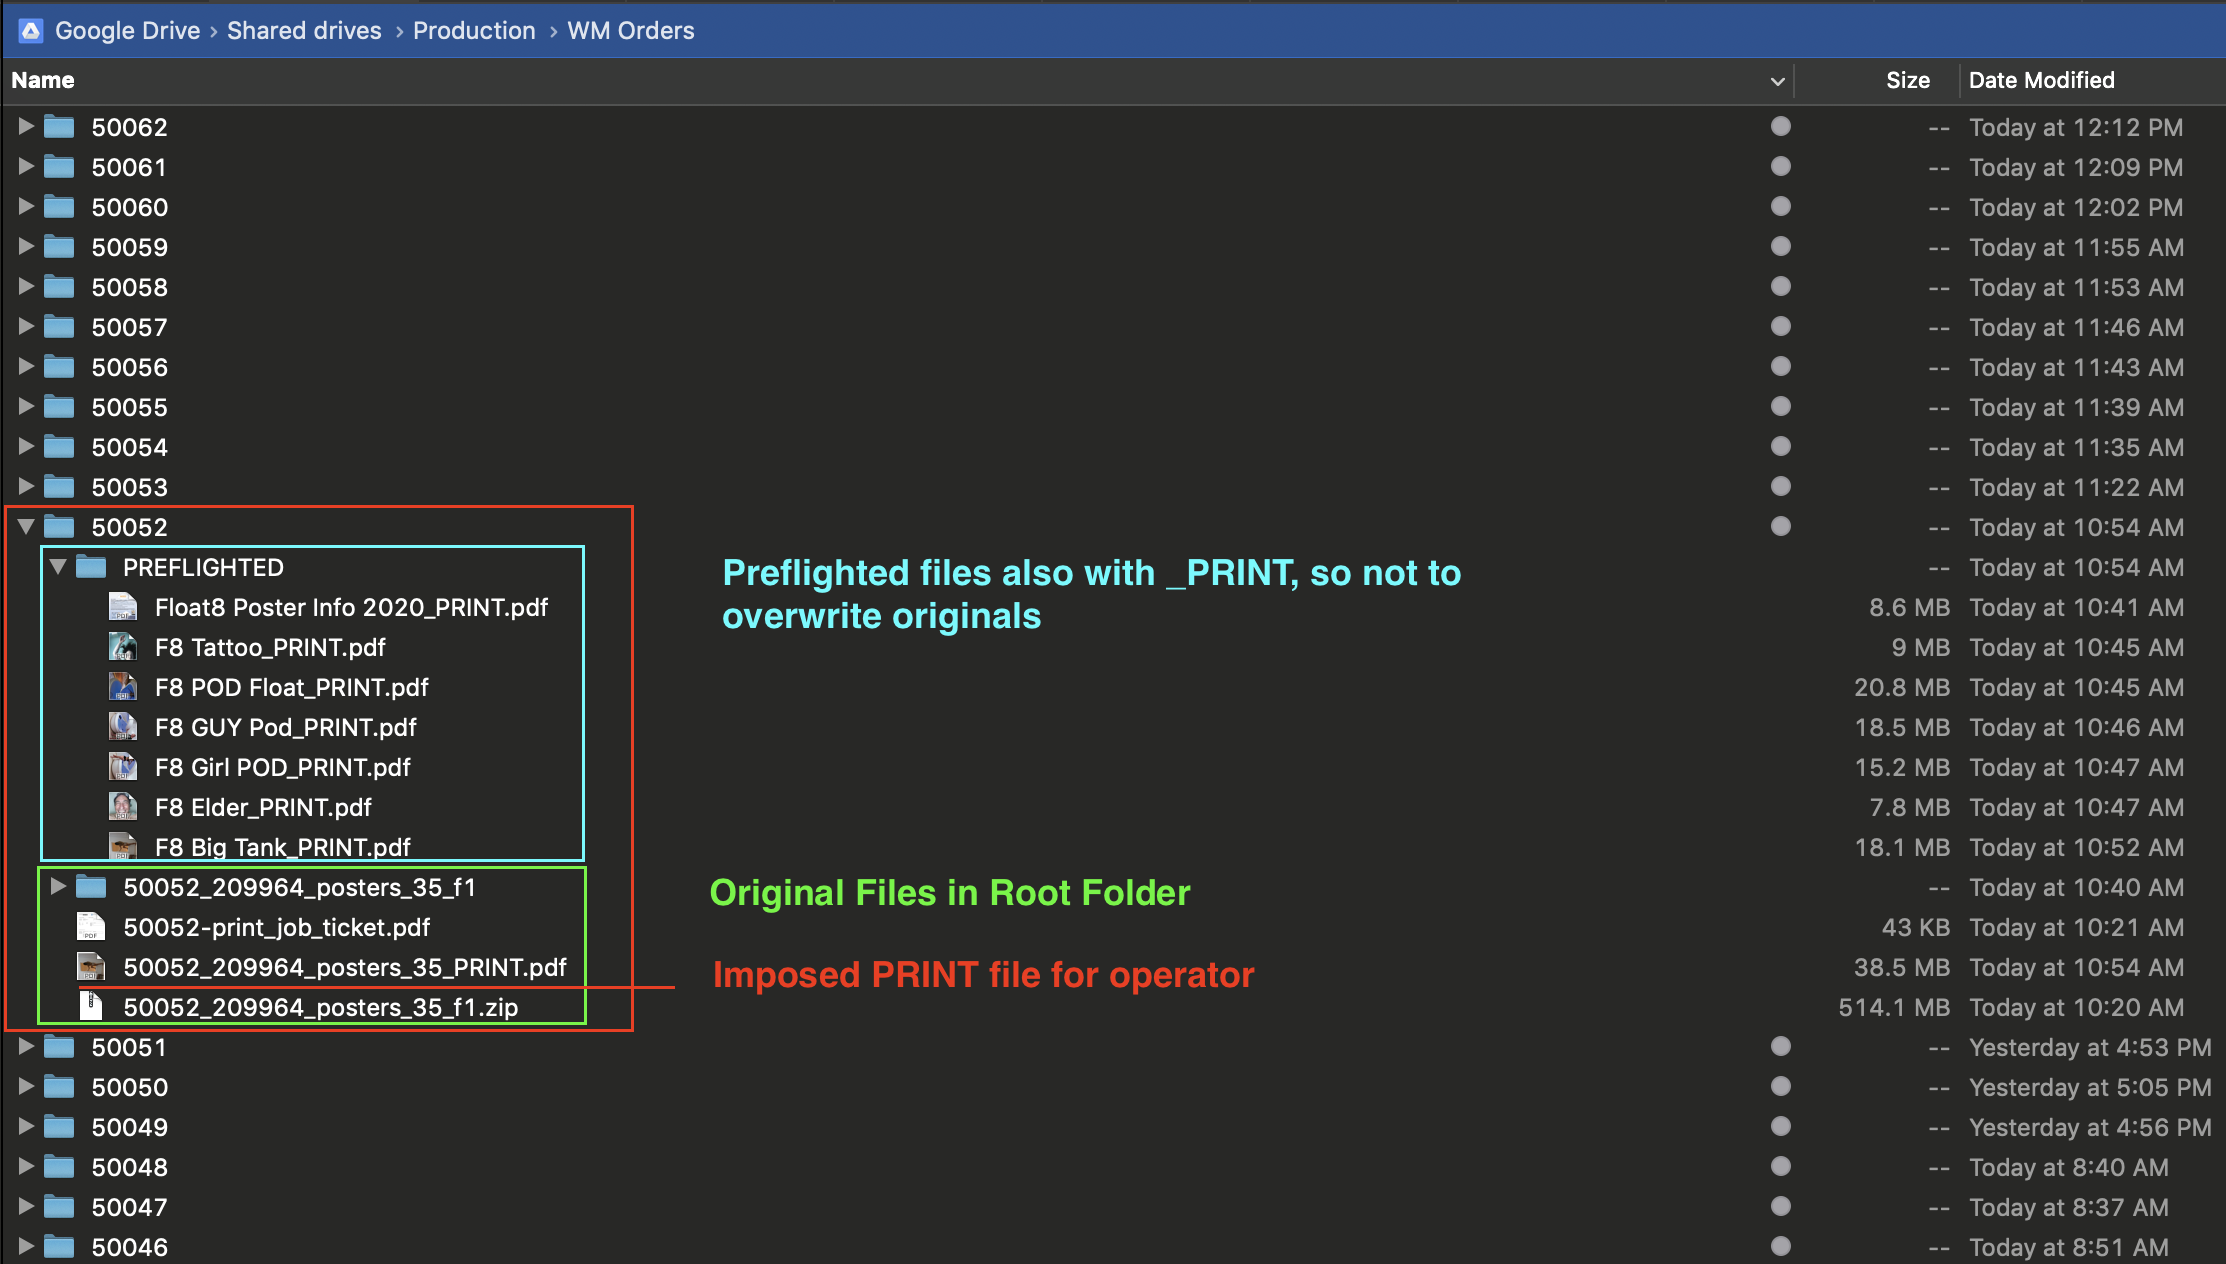
Task: Click sync status dot for folder 50052
Action: pos(1780,527)
